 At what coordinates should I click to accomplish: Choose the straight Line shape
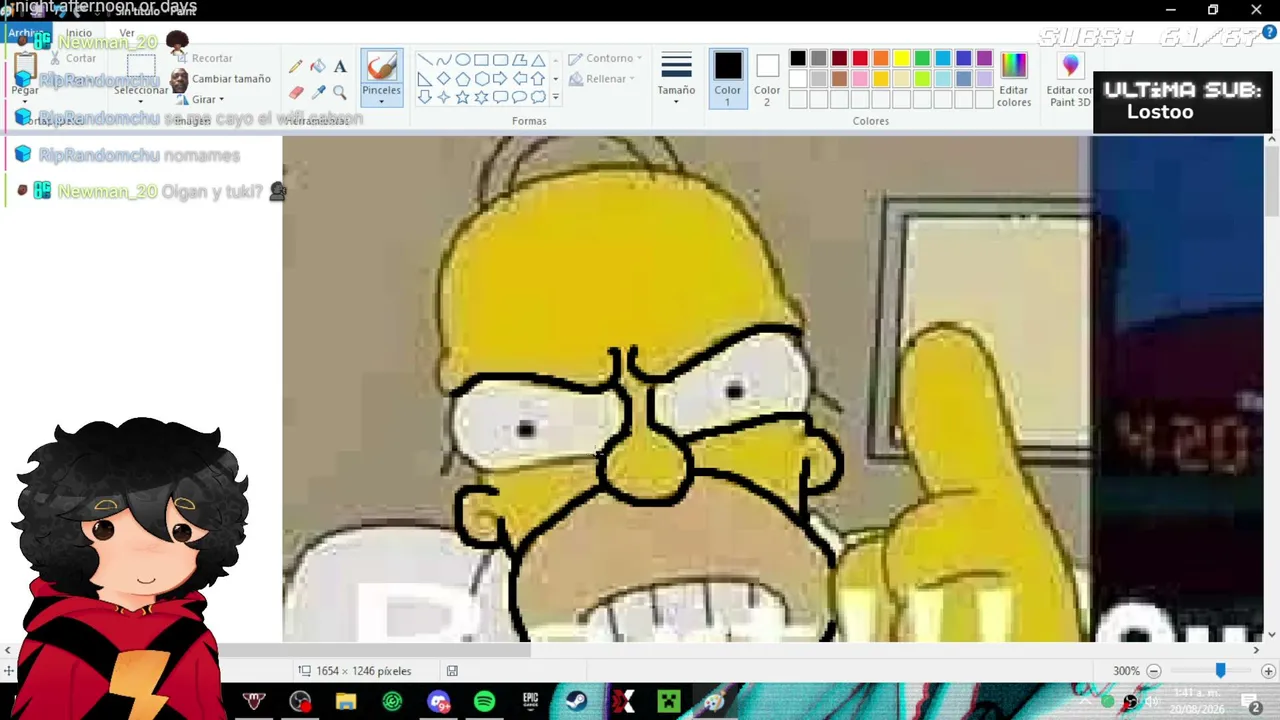(424, 60)
